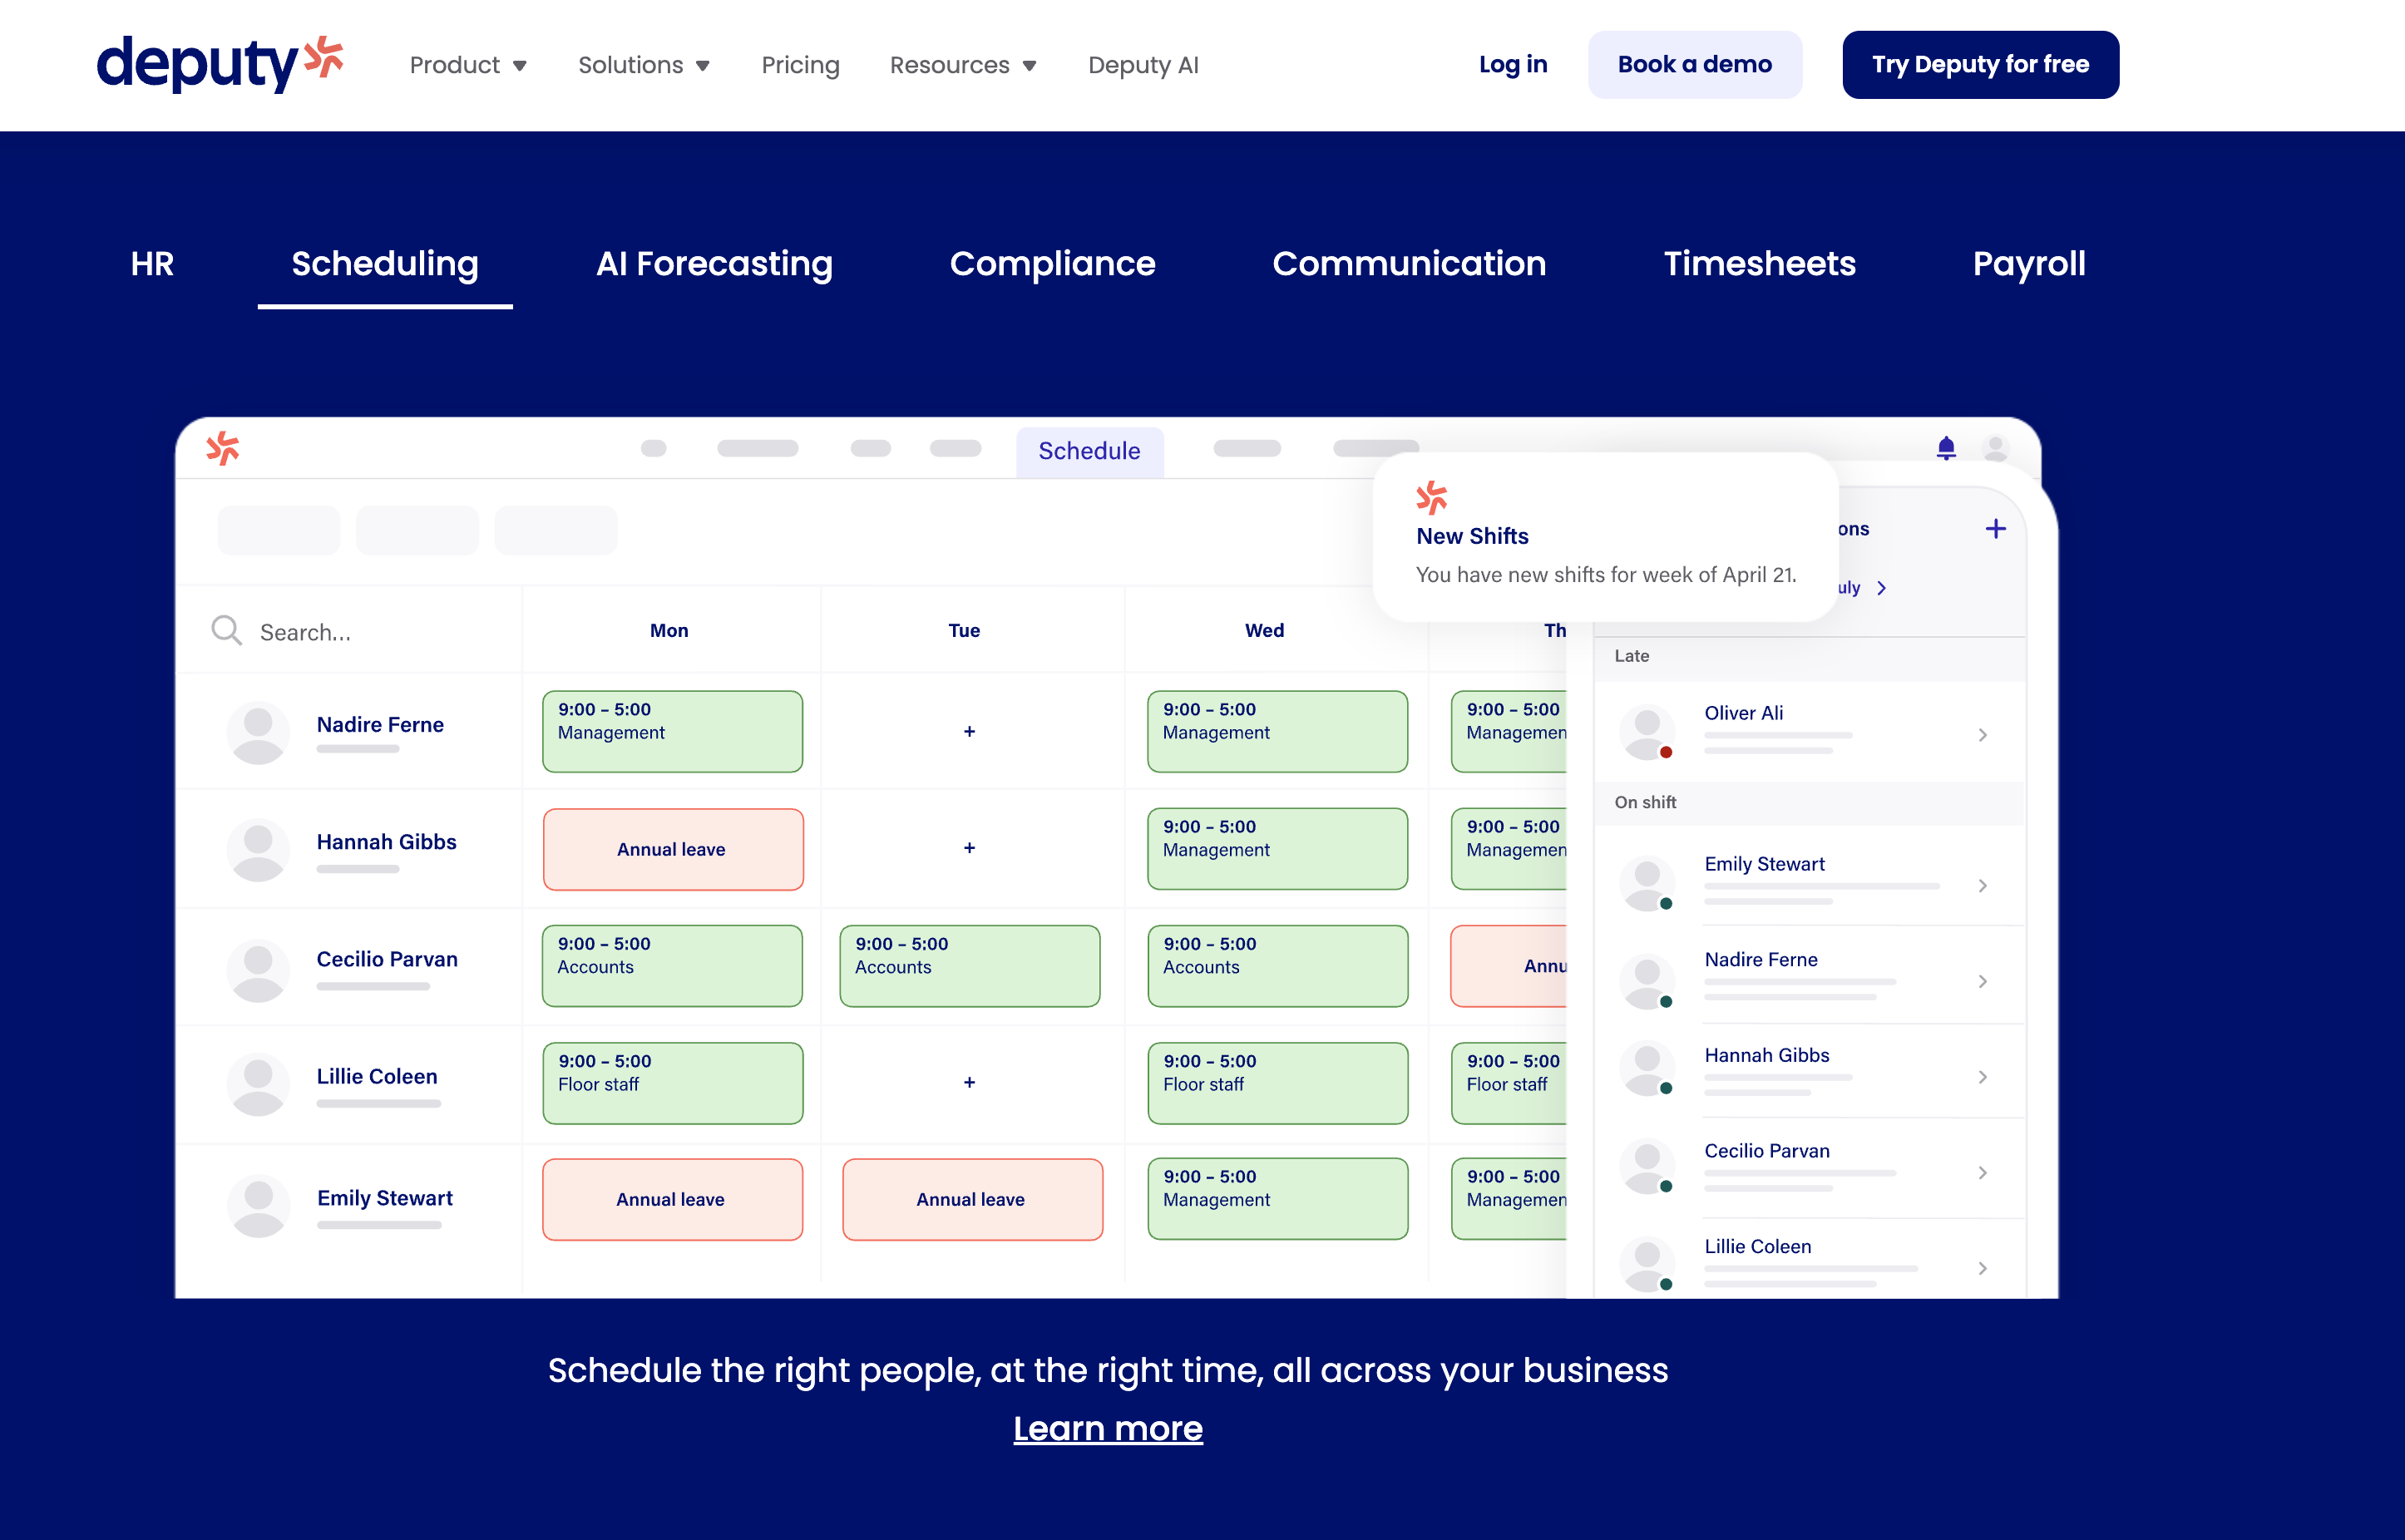Viewport: 2405px width, 1540px height.
Task: Open the Deputy AI page
Action: click(1143, 65)
